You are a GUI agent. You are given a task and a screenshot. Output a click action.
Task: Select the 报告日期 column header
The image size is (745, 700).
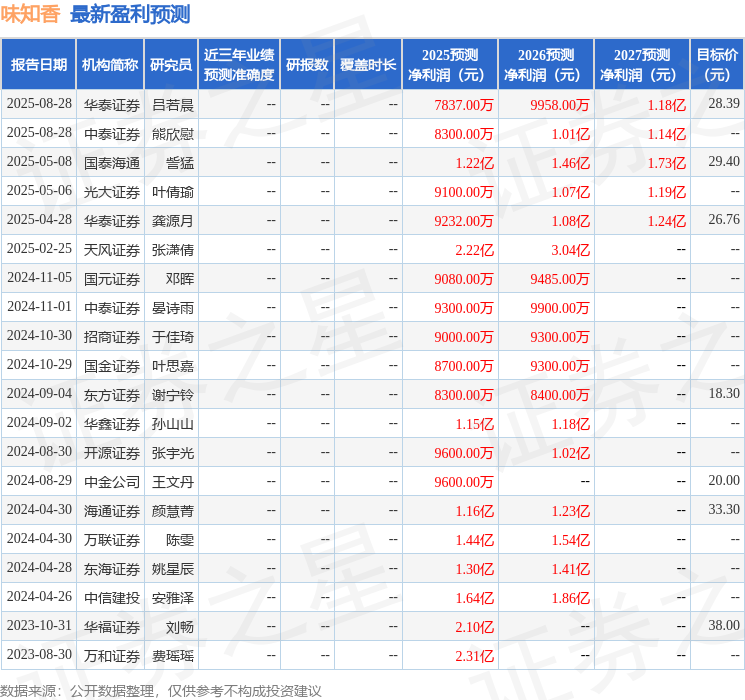38,65
